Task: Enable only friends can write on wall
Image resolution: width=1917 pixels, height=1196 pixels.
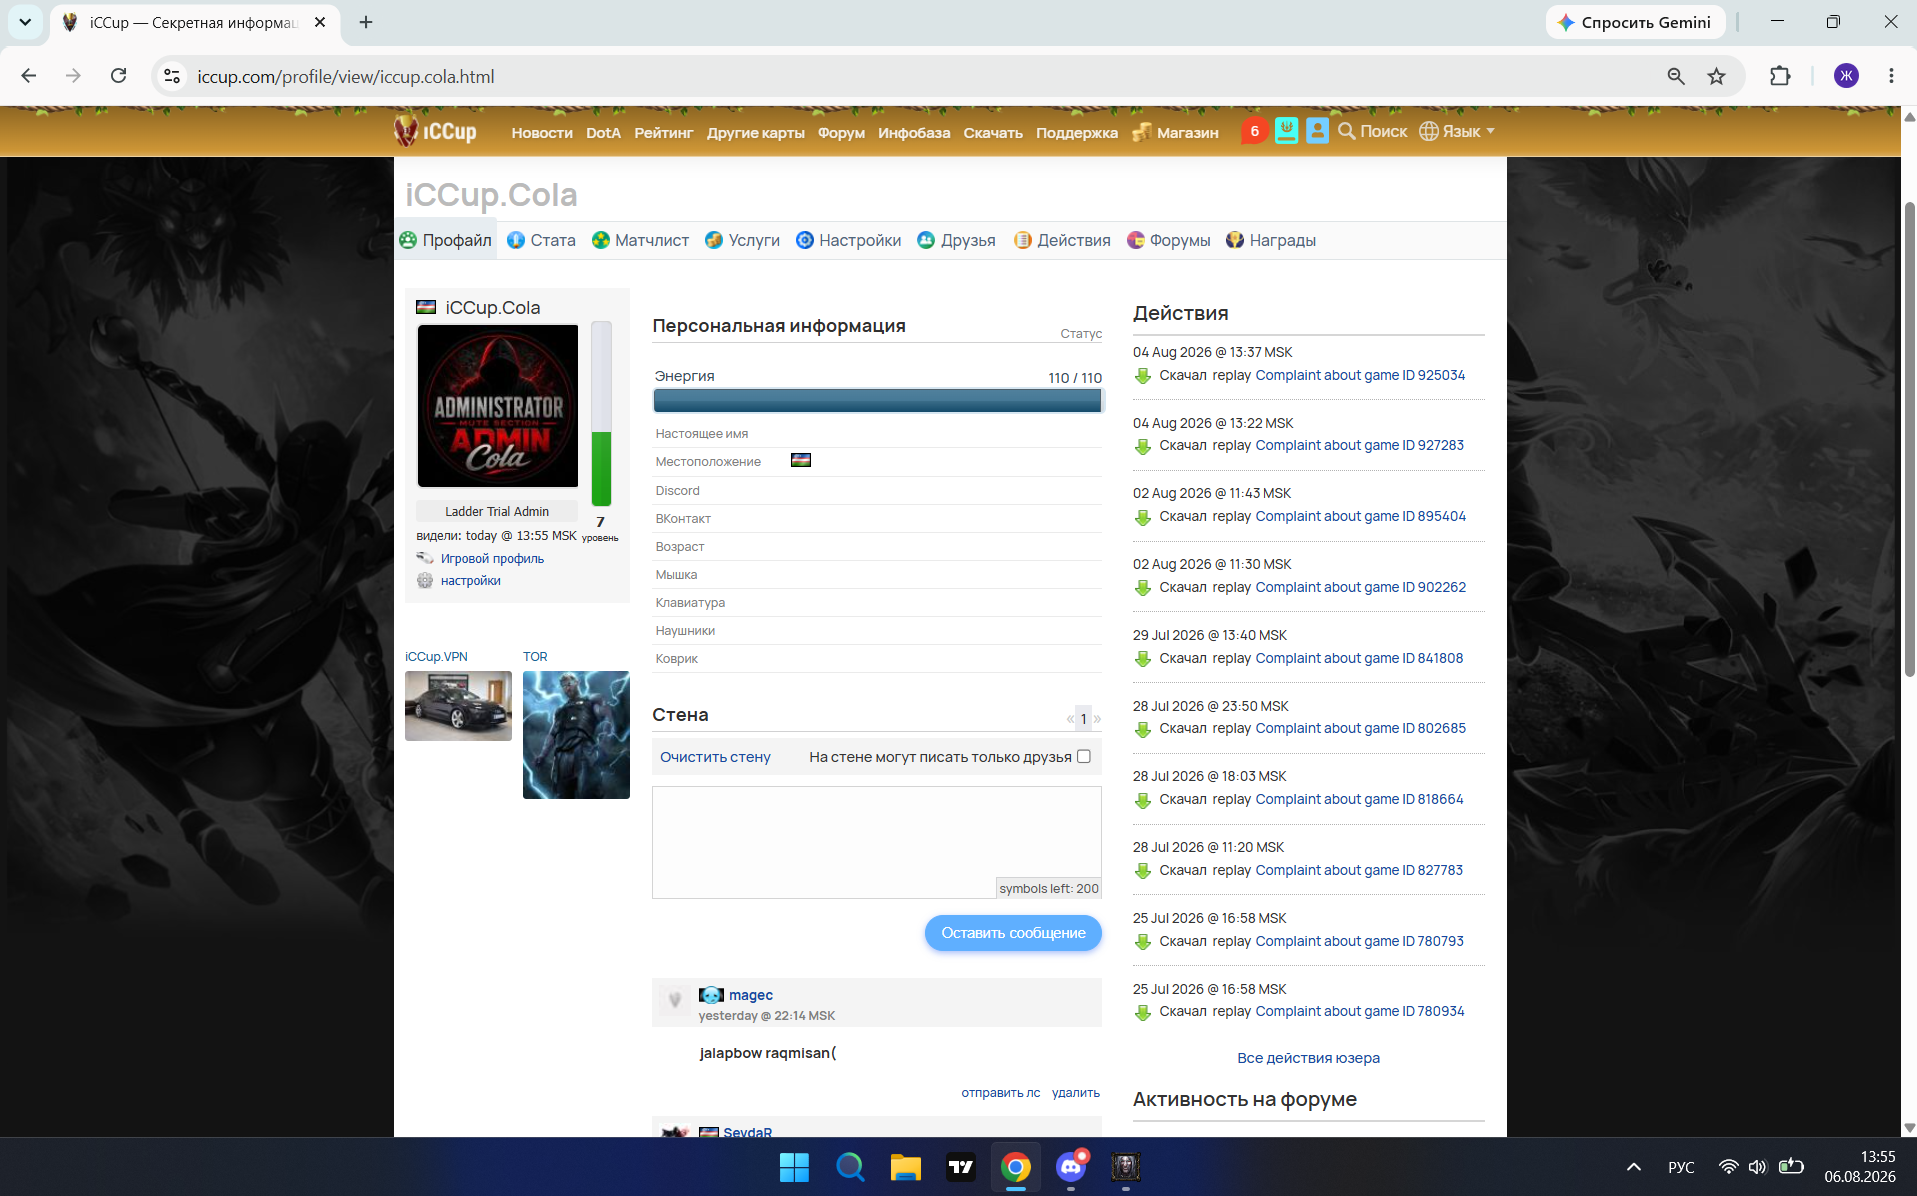Action: 1084,756
